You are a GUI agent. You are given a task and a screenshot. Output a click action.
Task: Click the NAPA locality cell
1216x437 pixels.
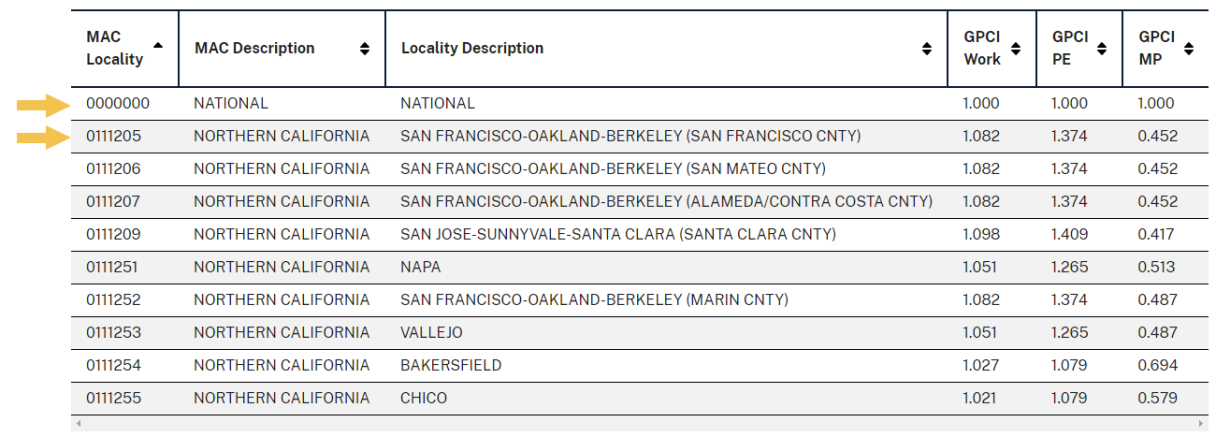[x=666, y=267]
